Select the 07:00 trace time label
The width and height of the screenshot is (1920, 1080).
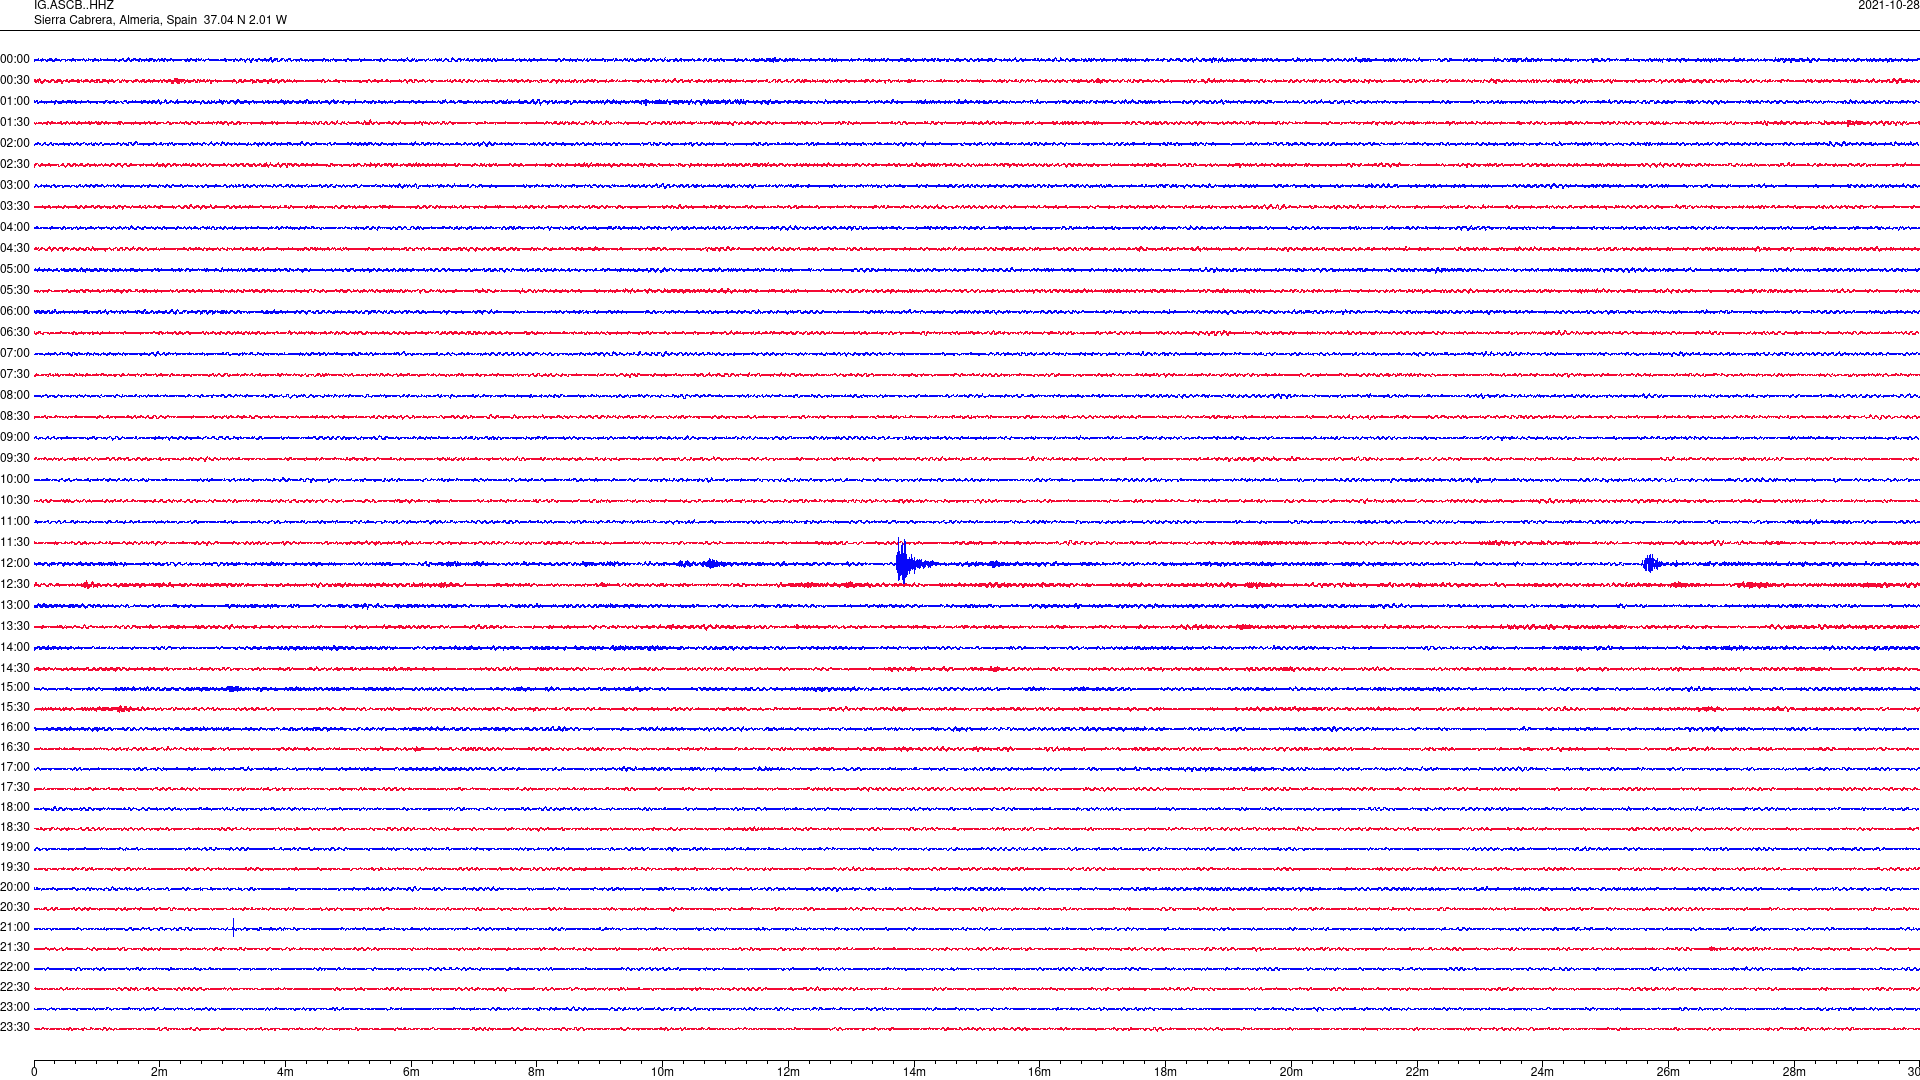pos(15,353)
